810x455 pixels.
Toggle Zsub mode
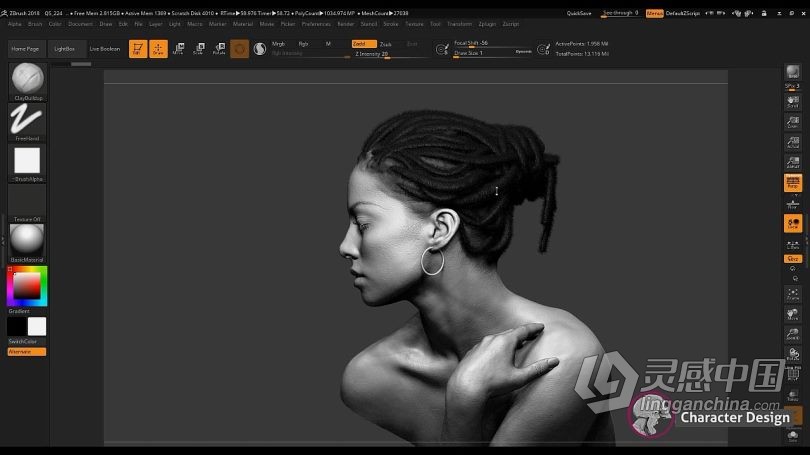[386, 44]
